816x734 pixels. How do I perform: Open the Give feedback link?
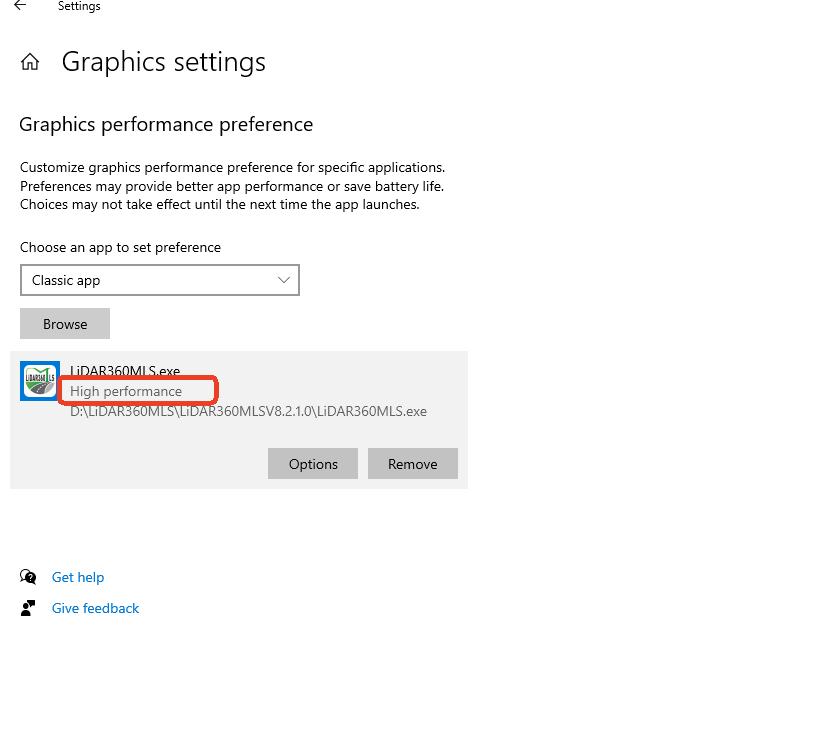[x=95, y=608]
